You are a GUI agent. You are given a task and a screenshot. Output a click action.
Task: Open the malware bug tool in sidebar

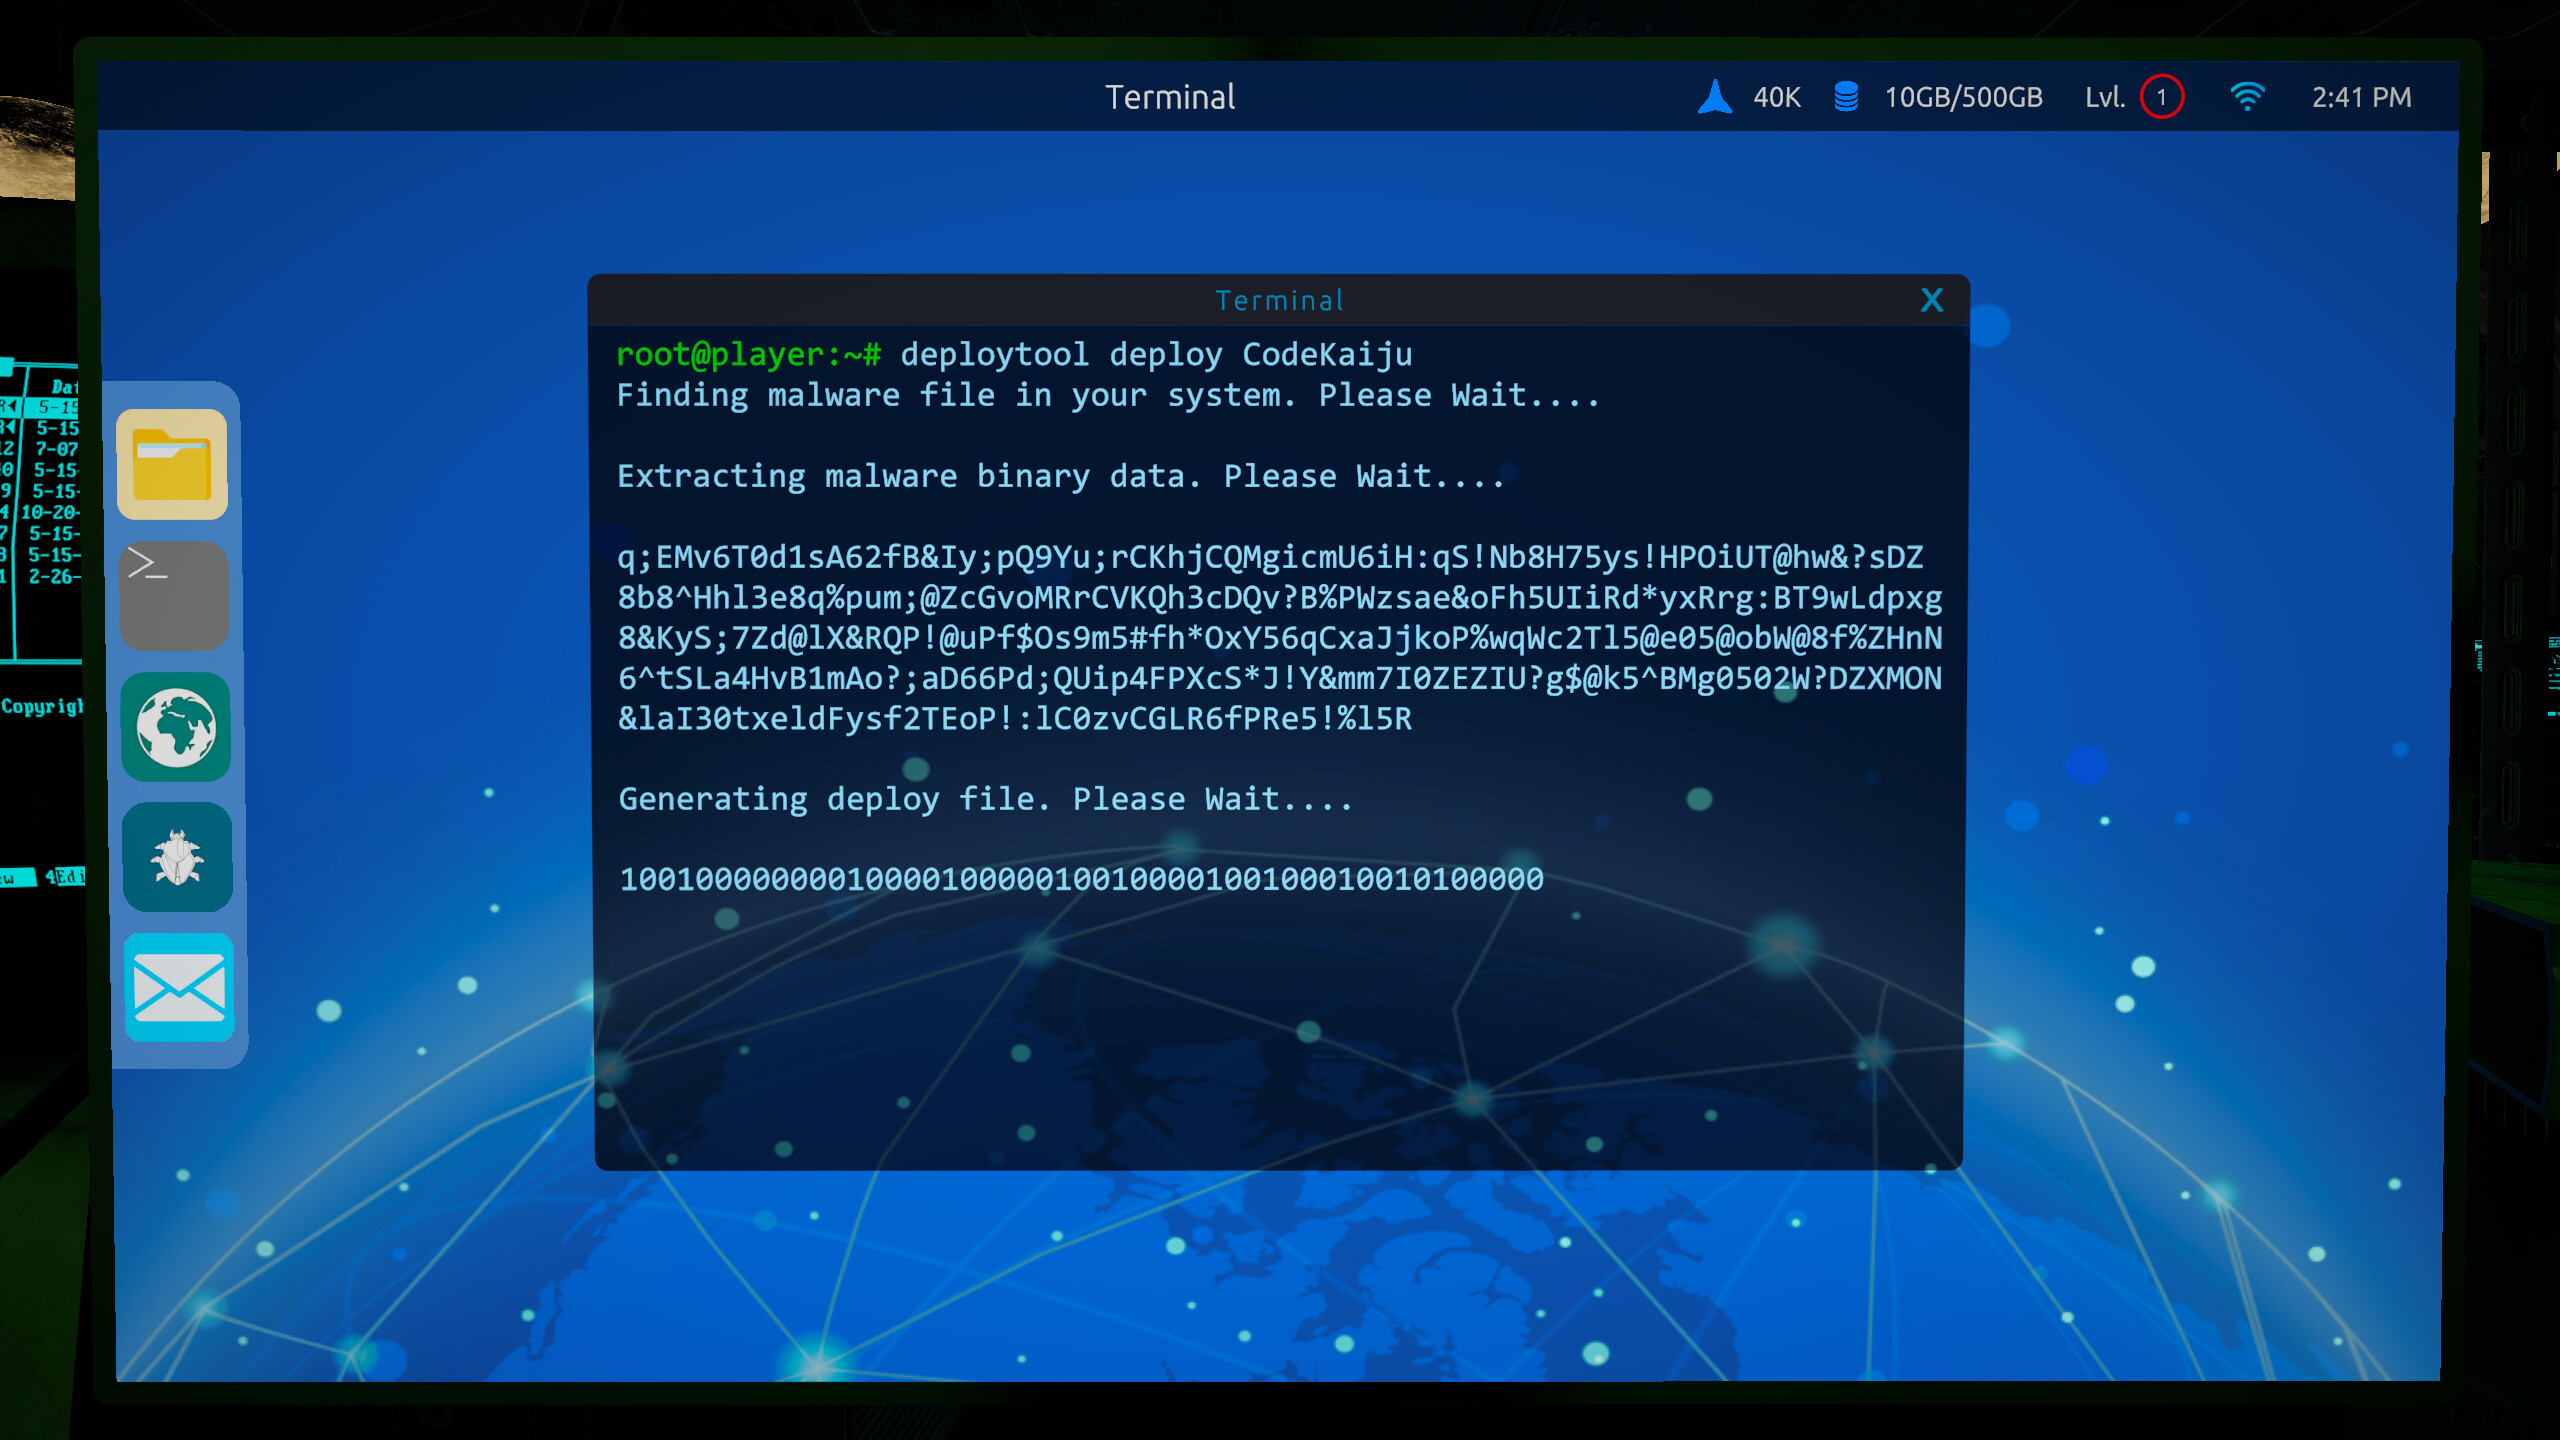coord(176,858)
